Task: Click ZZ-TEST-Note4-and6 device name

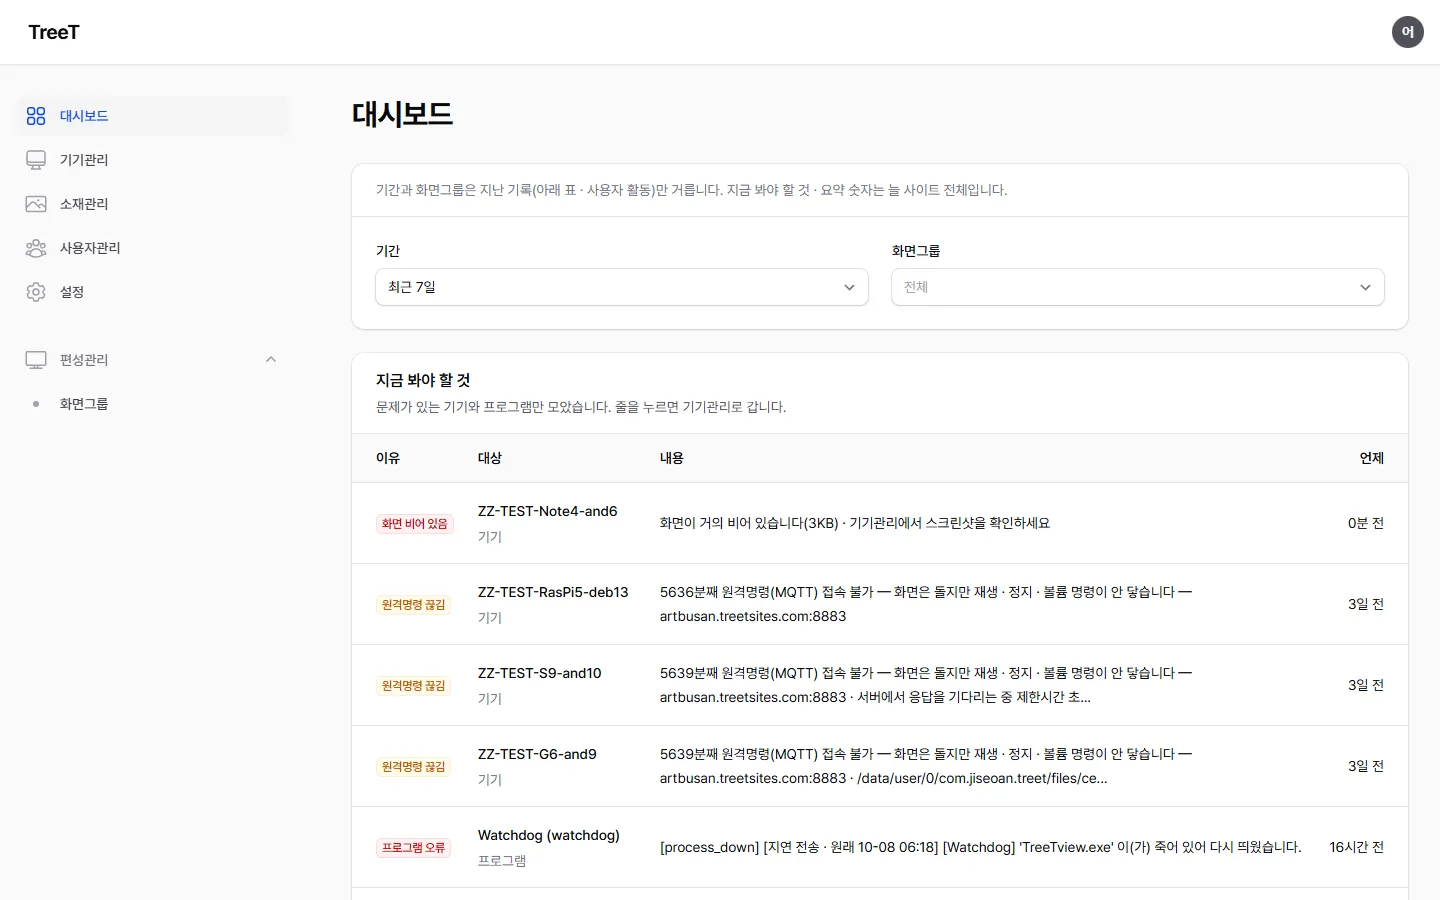Action: [x=548, y=511]
